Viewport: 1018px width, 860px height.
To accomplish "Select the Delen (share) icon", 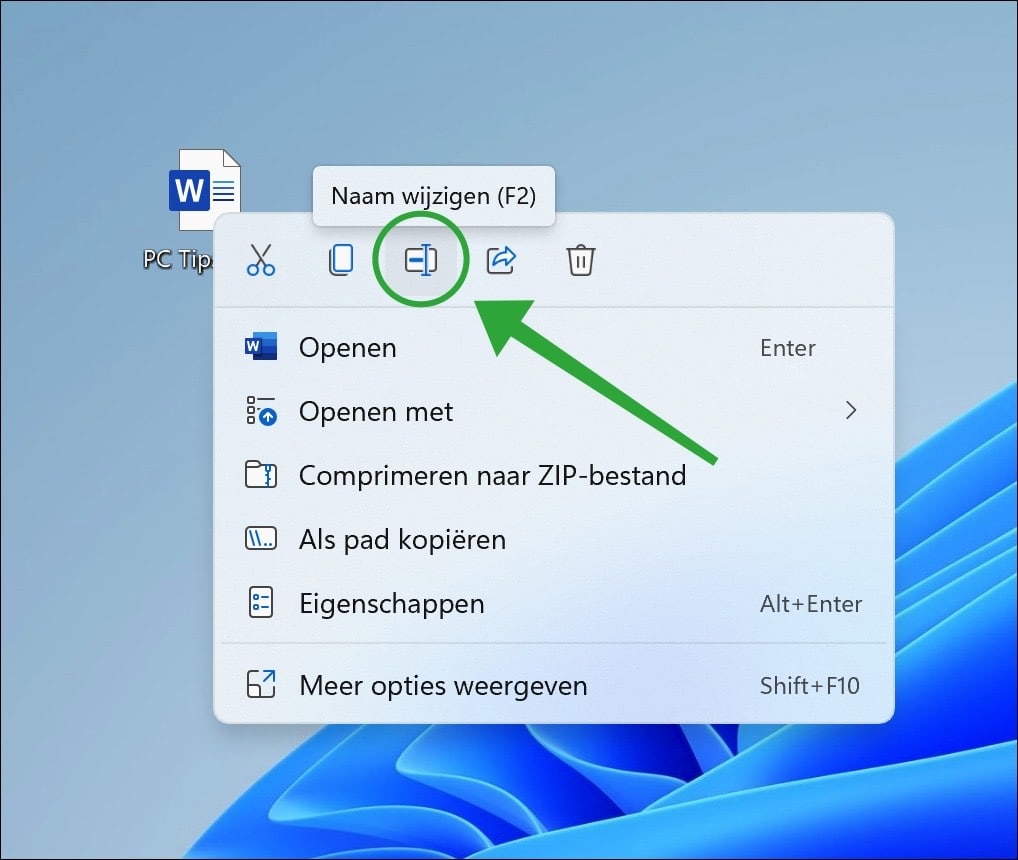I will coord(501,259).
